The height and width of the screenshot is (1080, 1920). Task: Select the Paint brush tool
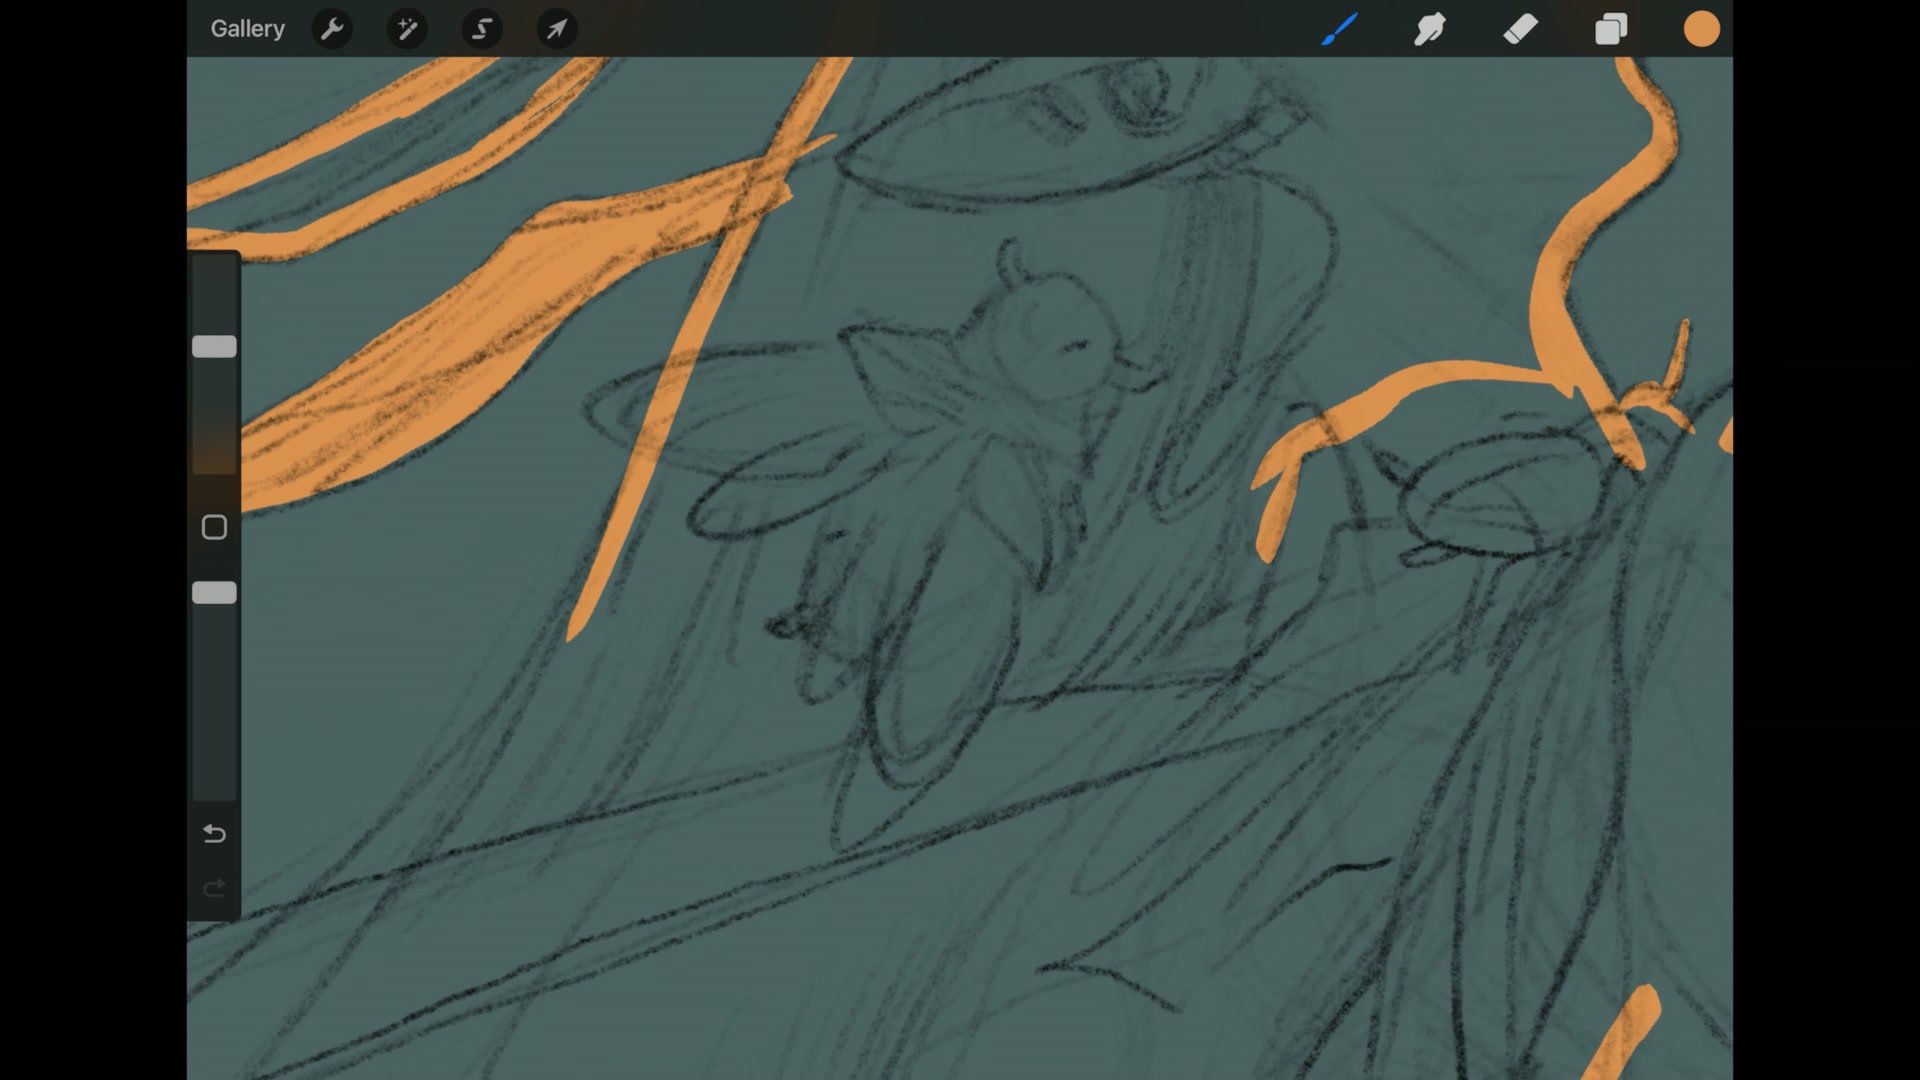[x=1340, y=29]
